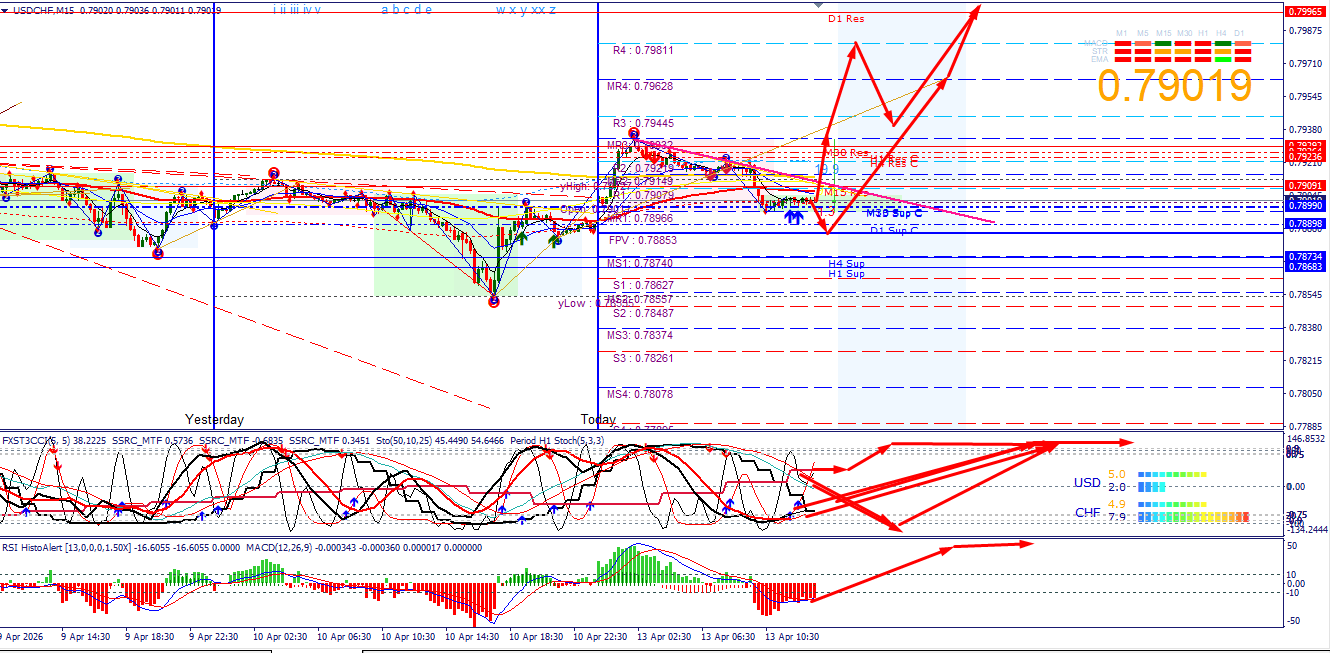The width and height of the screenshot is (1330, 653).
Task: Click the 'i ii iii iv v' wave labels
Action: coord(297,9)
